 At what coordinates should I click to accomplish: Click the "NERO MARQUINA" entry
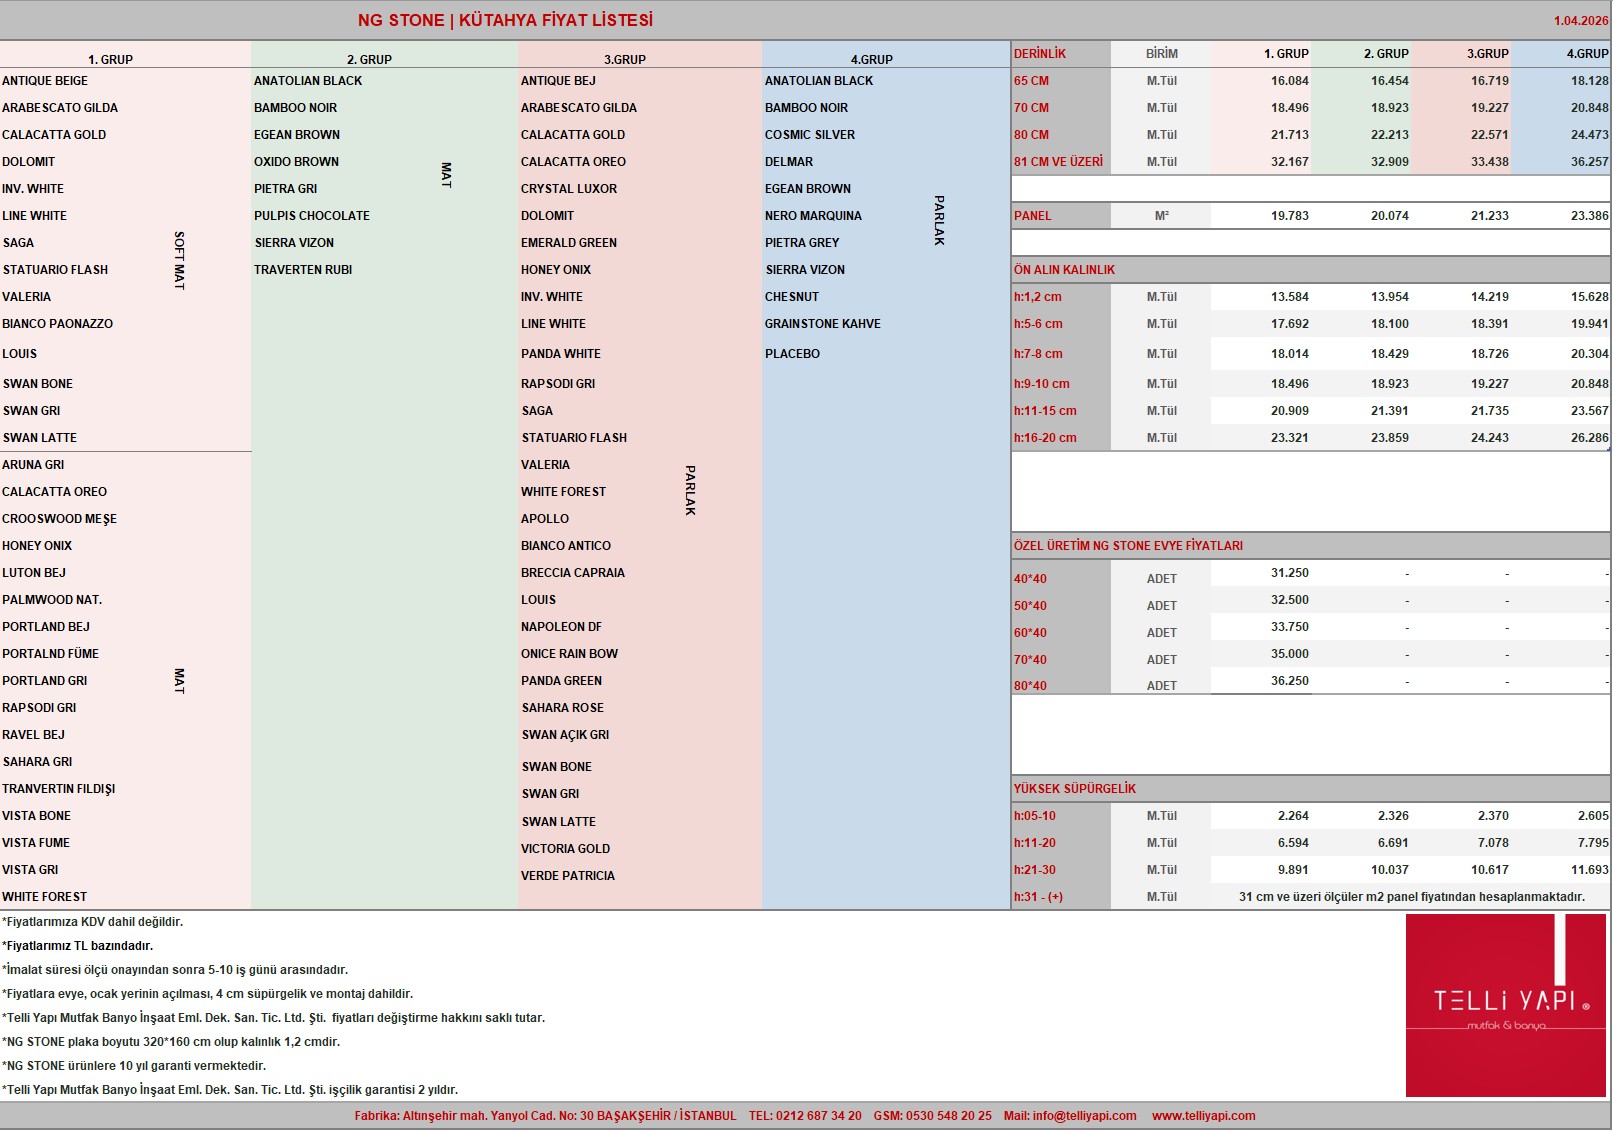point(813,216)
